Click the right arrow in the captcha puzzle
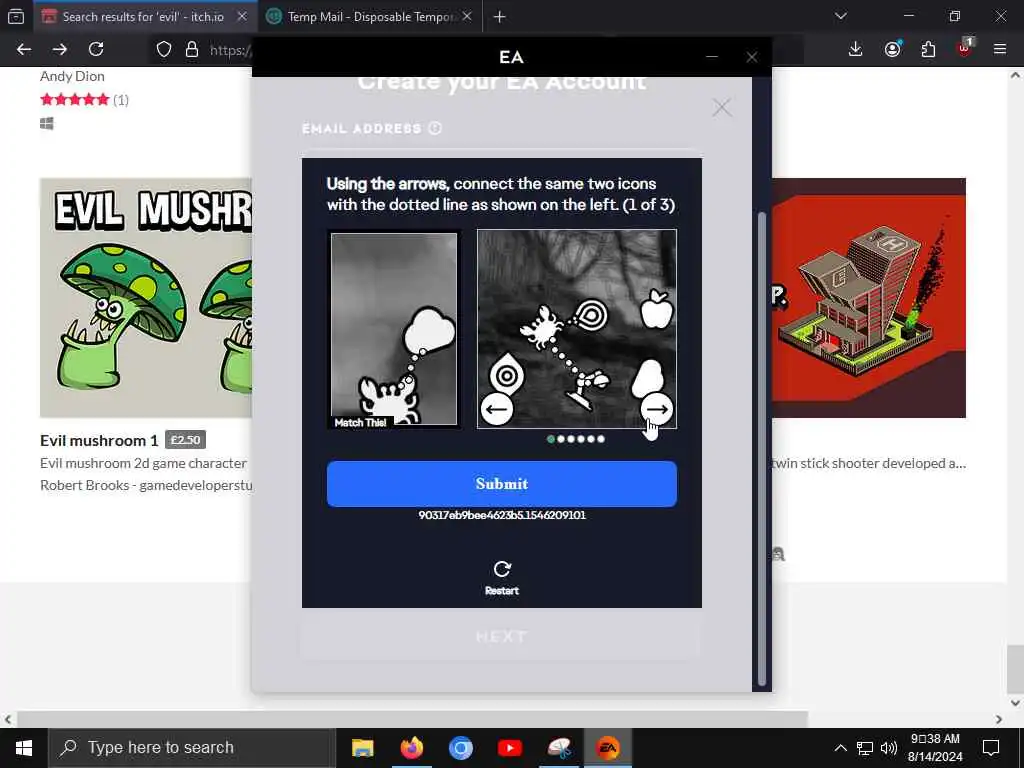1024x768 pixels. coord(657,409)
